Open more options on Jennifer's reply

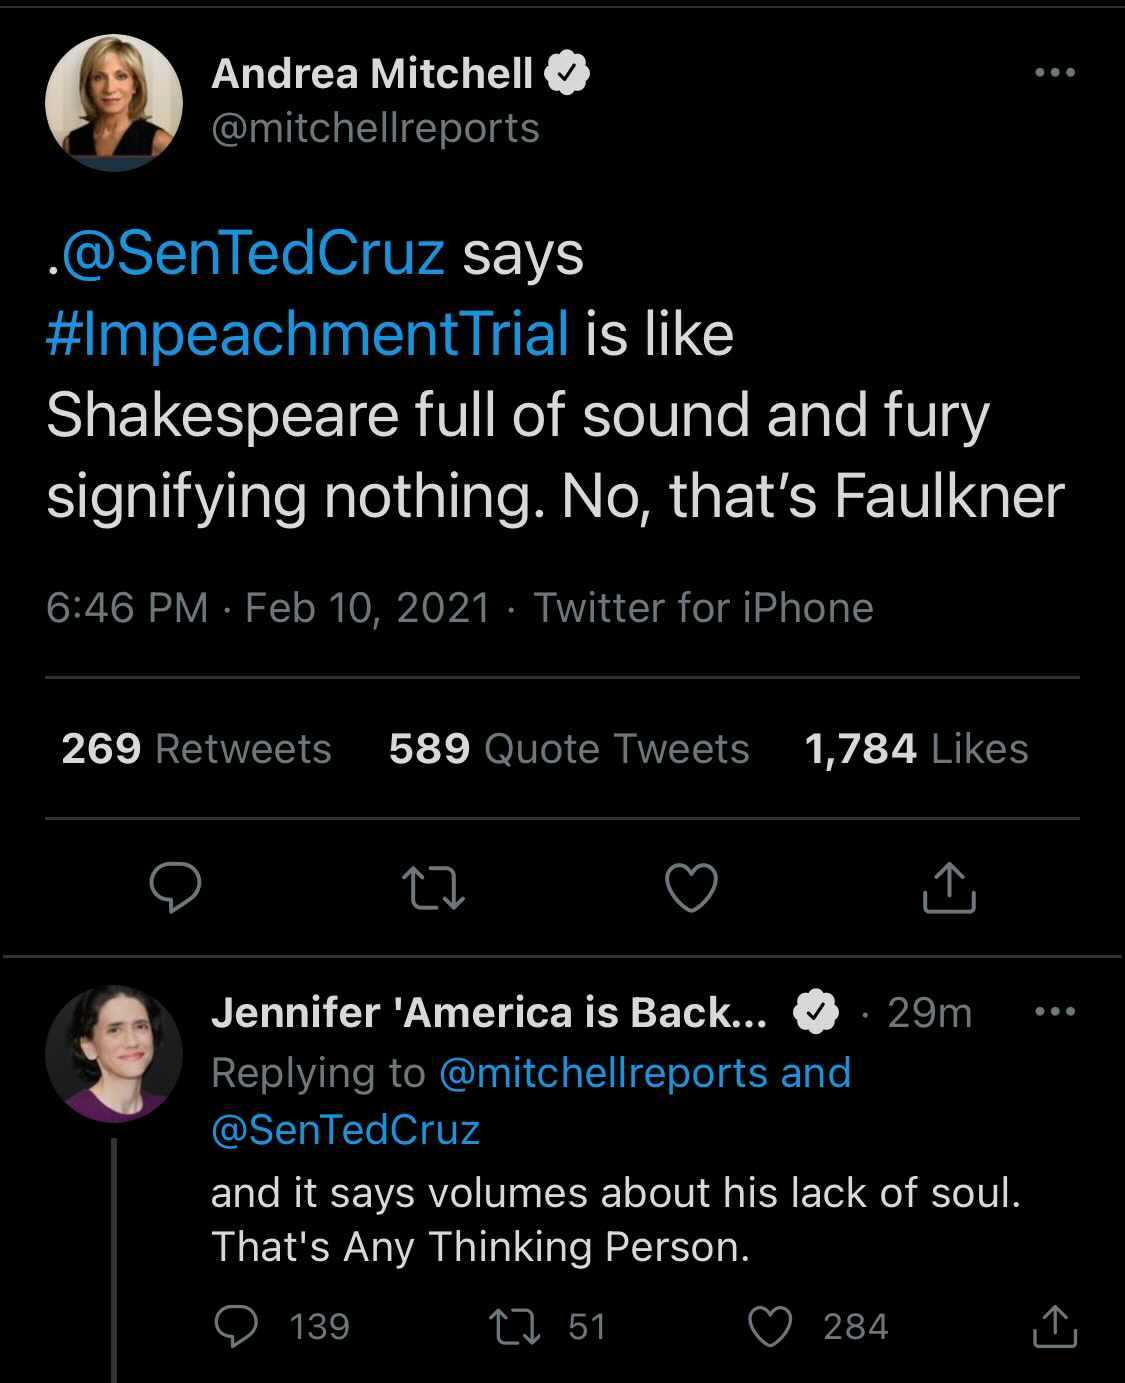pos(1055,1012)
